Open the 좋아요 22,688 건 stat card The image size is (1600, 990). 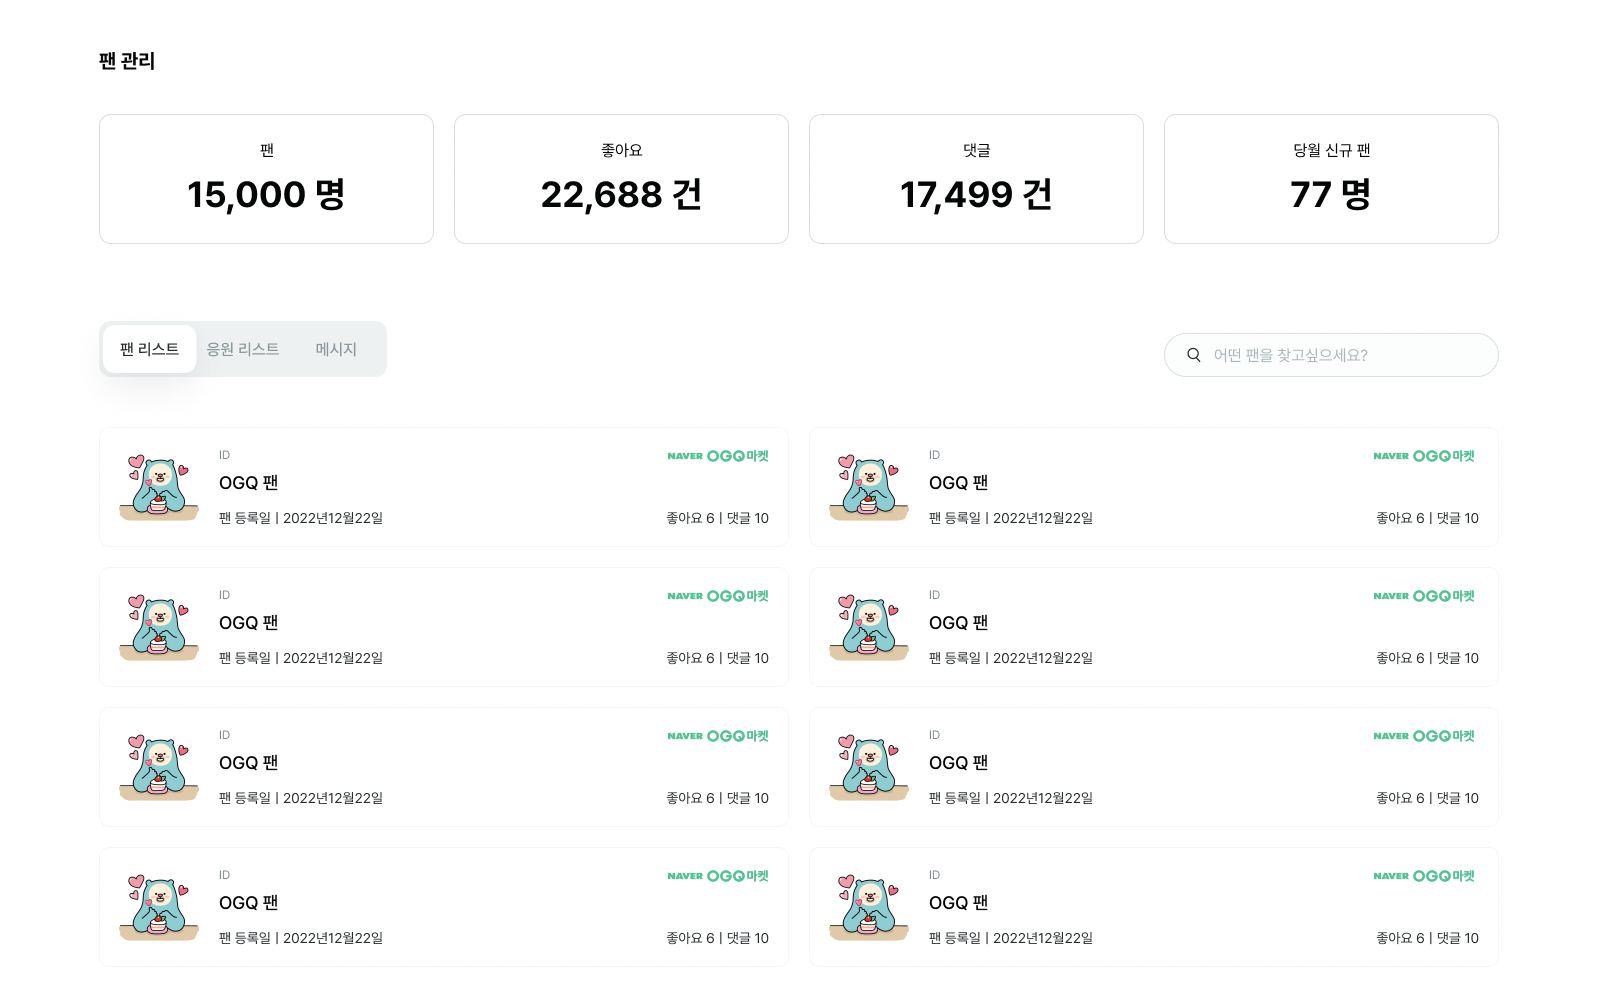tap(621, 179)
